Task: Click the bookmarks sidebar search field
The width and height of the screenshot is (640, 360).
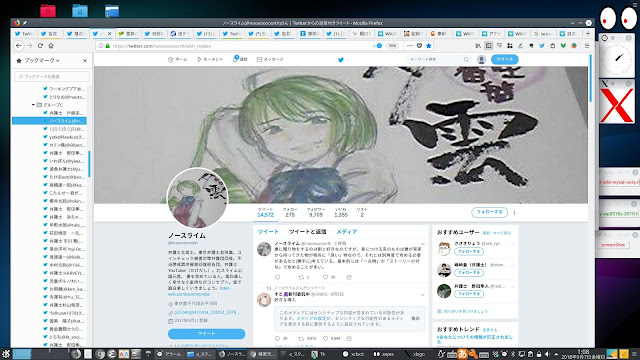Action: click(x=52, y=76)
